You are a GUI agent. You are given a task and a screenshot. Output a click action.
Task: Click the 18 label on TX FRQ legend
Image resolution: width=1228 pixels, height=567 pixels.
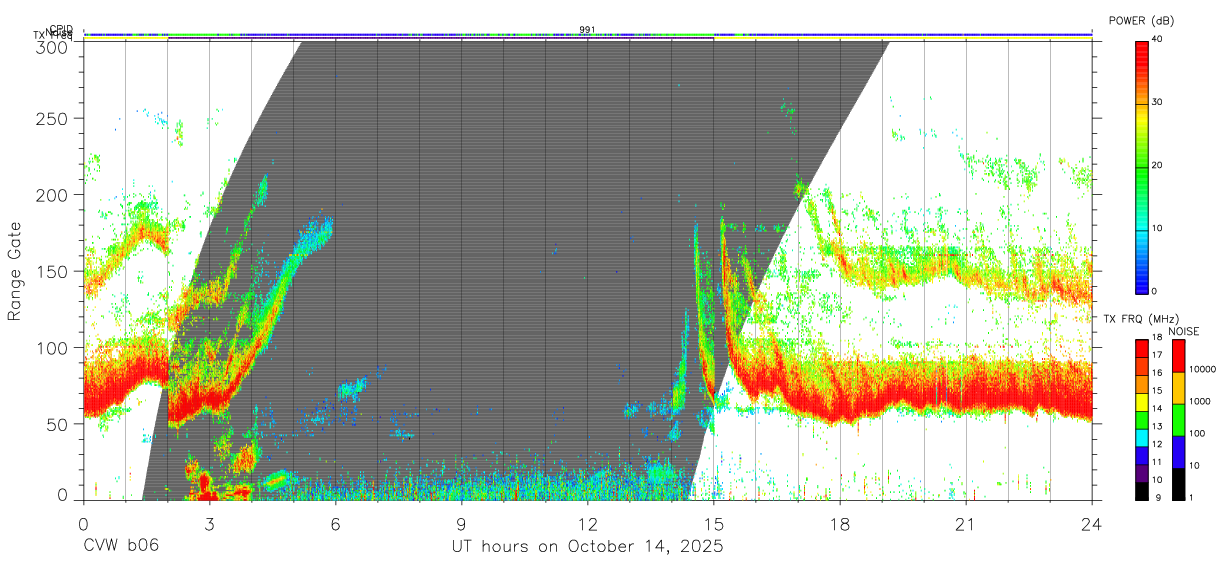[x=1158, y=338]
